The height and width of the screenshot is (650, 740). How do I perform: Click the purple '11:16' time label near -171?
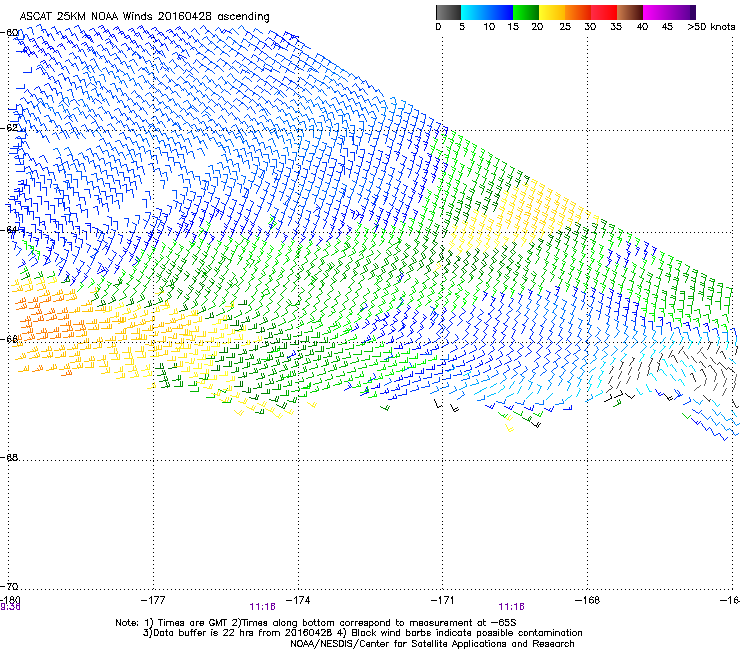coord(512,607)
